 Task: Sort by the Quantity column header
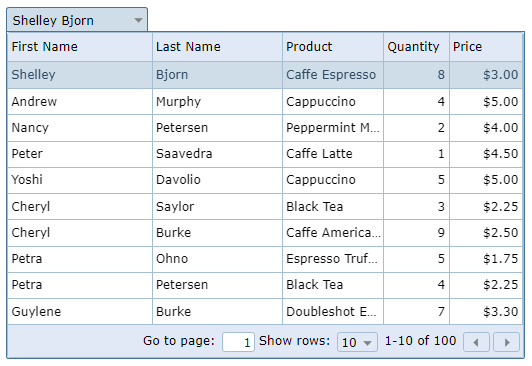pyautogui.click(x=417, y=47)
